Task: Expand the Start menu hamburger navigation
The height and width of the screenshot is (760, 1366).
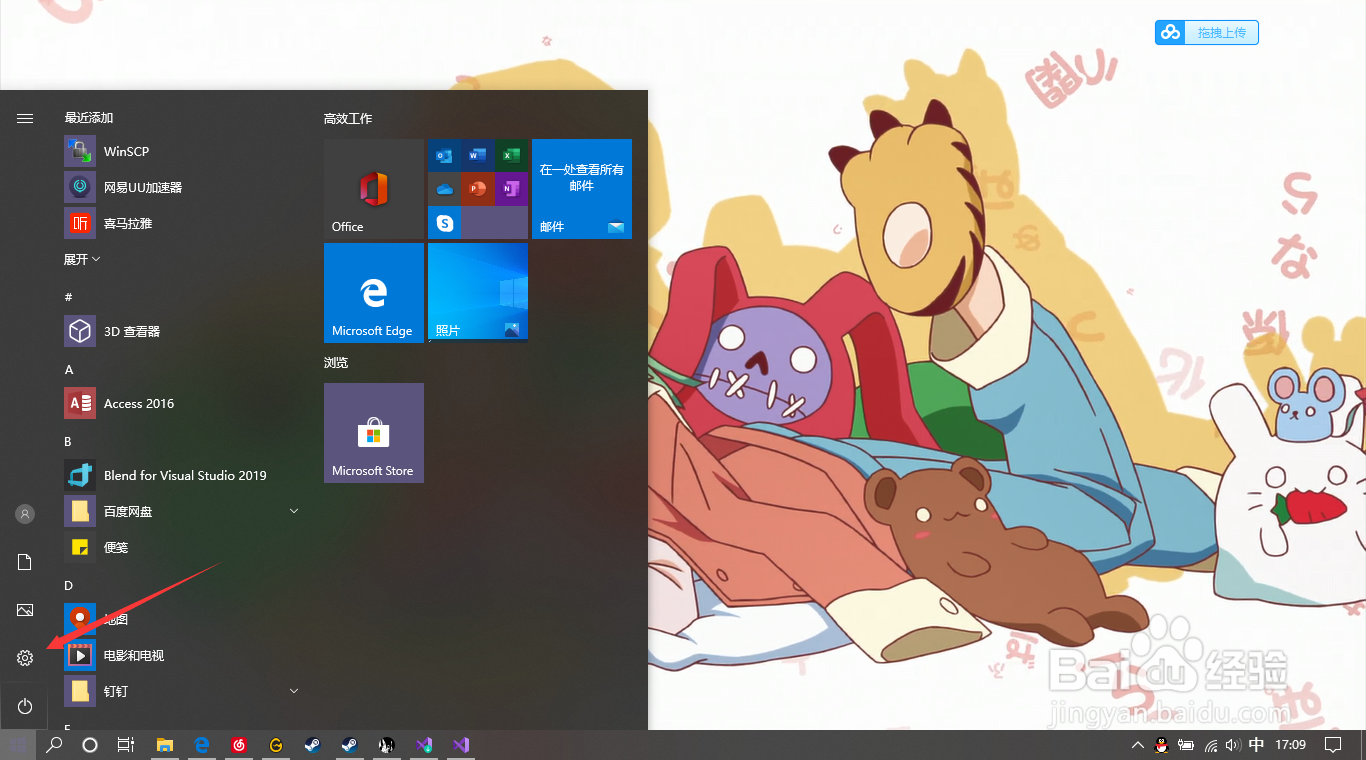Action: click(x=25, y=118)
